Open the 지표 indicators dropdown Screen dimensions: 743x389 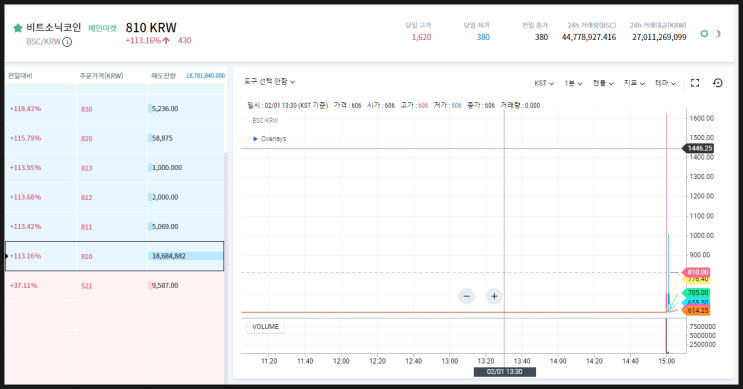634,83
